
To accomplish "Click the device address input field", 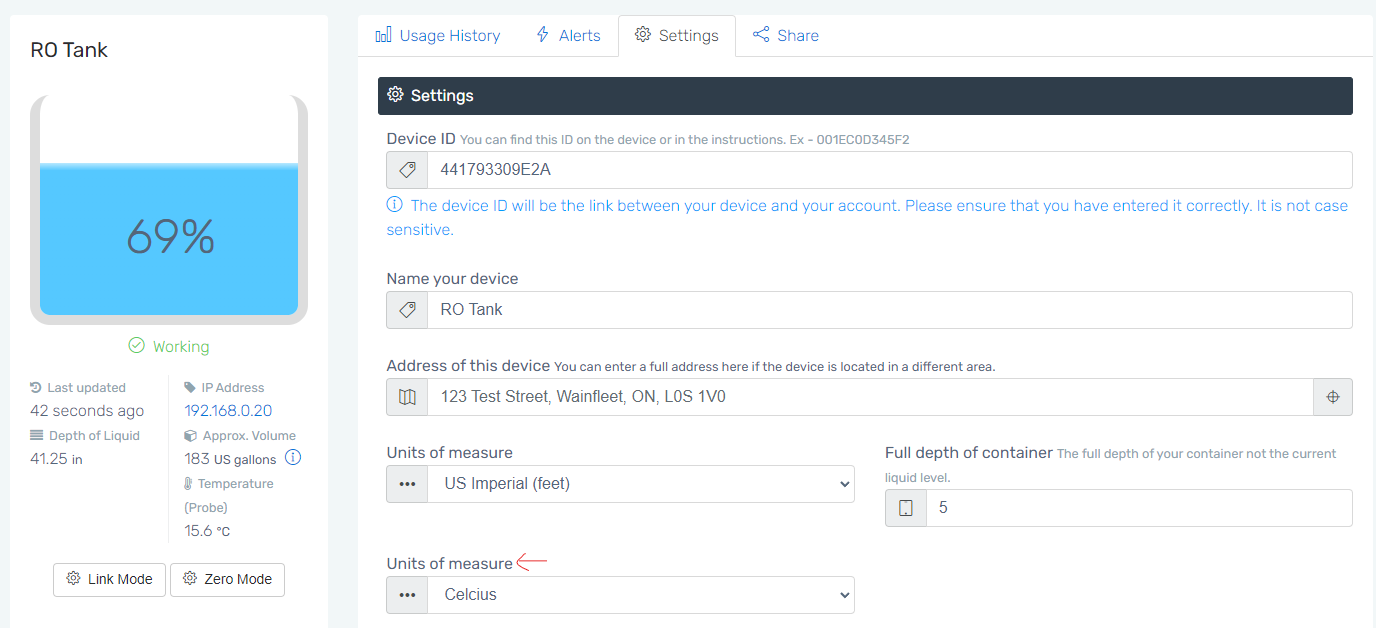I will (869, 397).
